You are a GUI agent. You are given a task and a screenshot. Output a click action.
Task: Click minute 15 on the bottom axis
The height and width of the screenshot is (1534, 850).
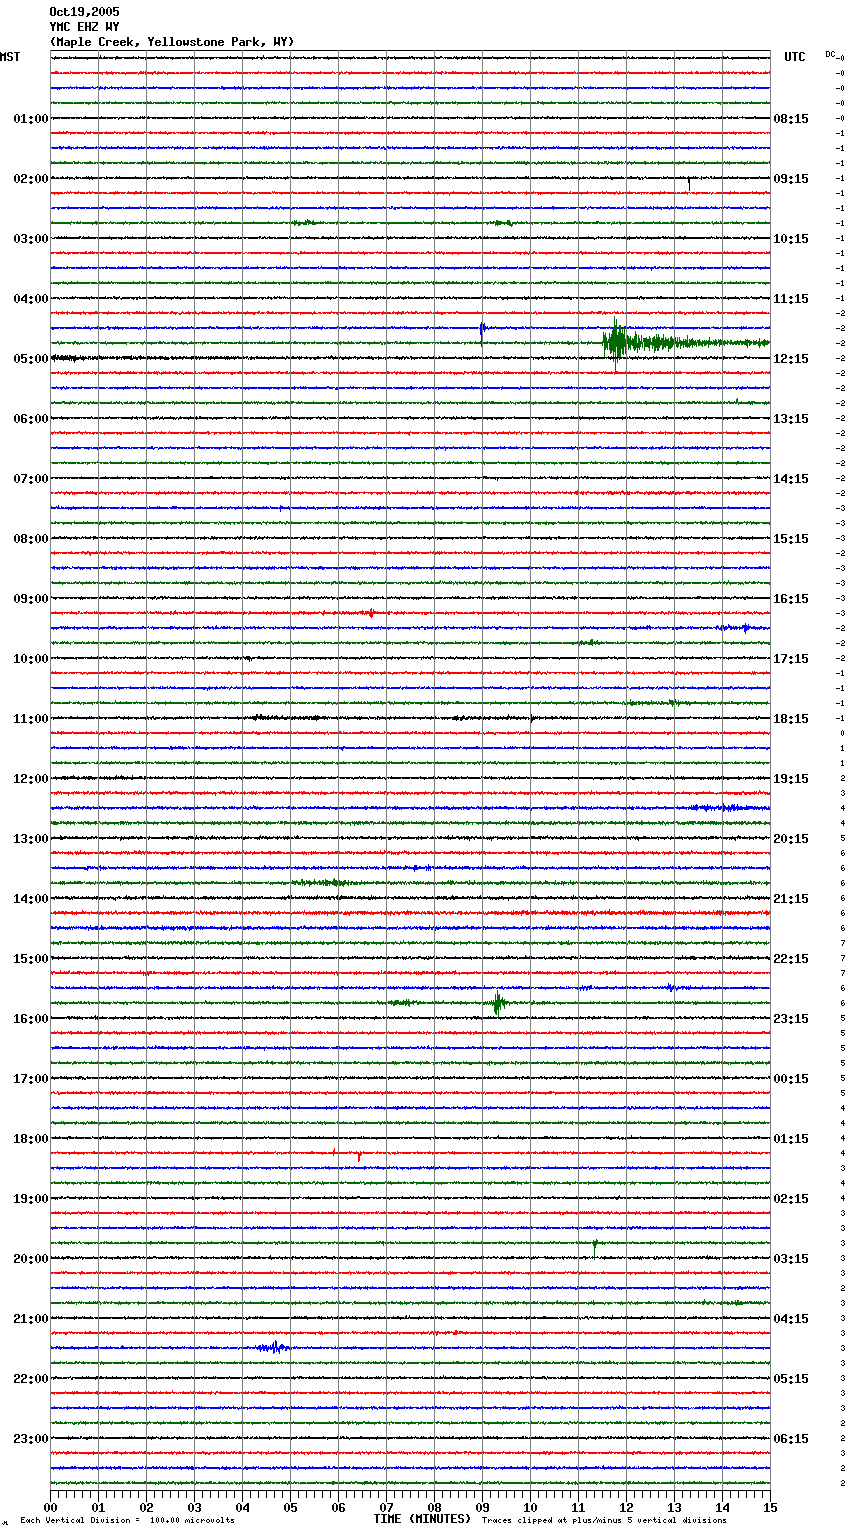[770, 1507]
